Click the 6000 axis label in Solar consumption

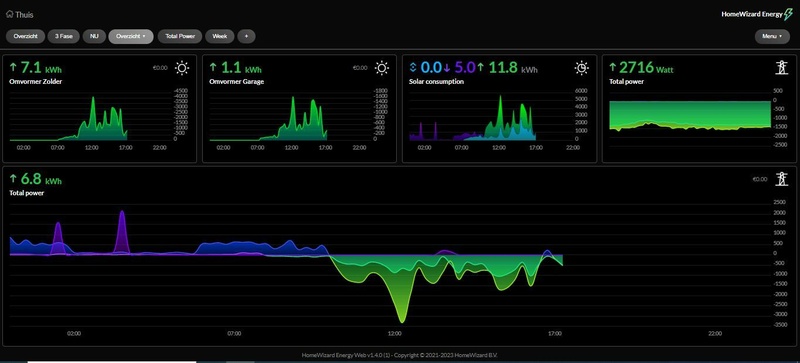click(581, 91)
